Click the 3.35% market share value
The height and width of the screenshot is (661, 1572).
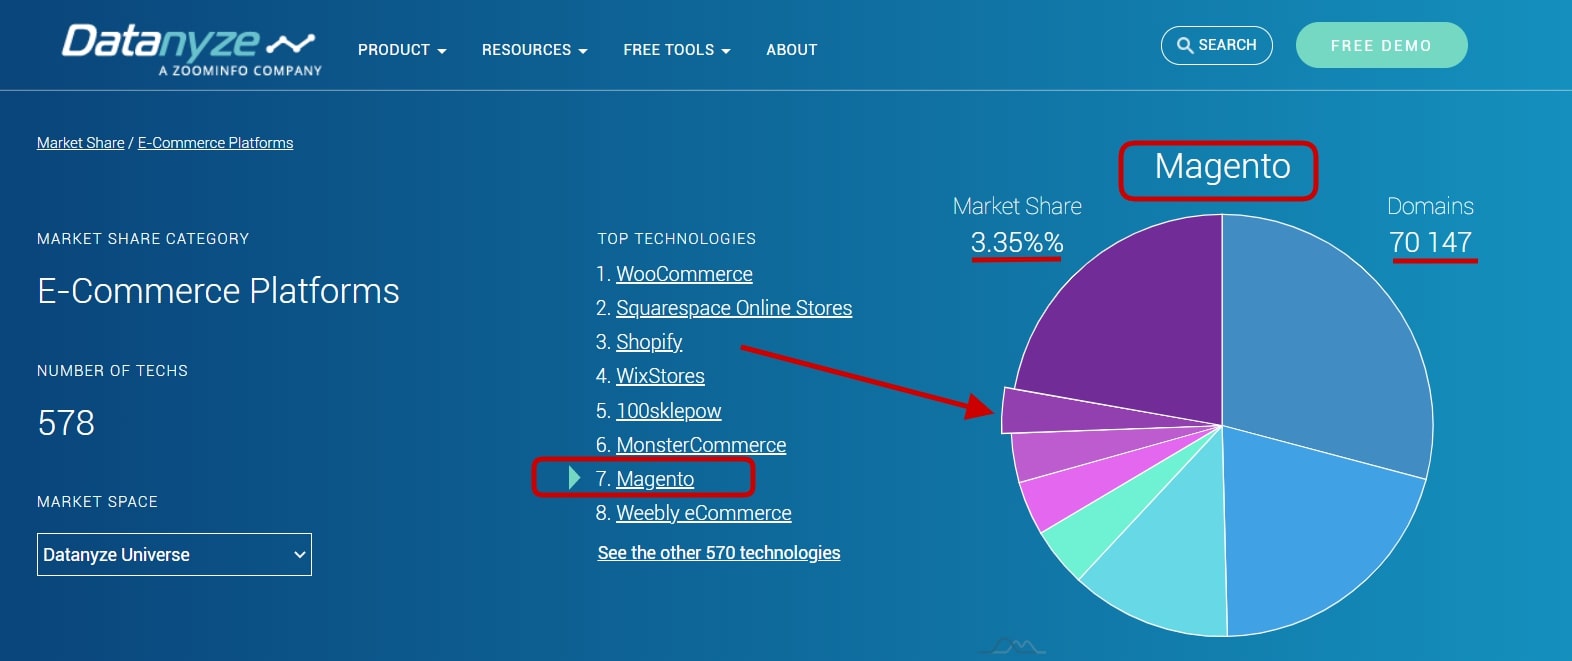tap(1017, 242)
